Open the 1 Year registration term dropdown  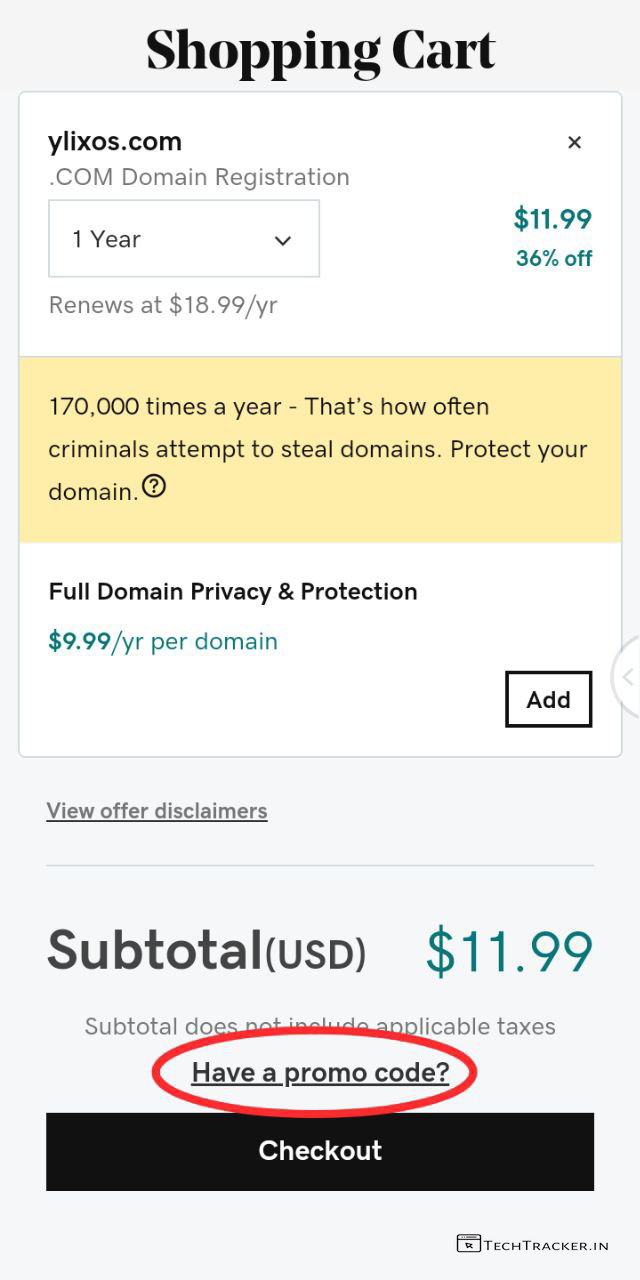tap(183, 239)
